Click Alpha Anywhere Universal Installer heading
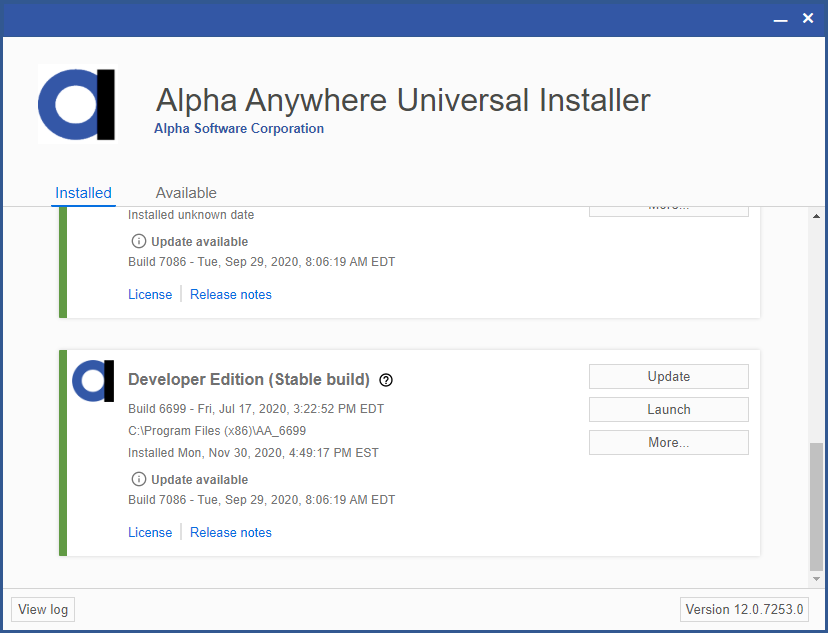Image resolution: width=828 pixels, height=633 pixels. click(403, 100)
